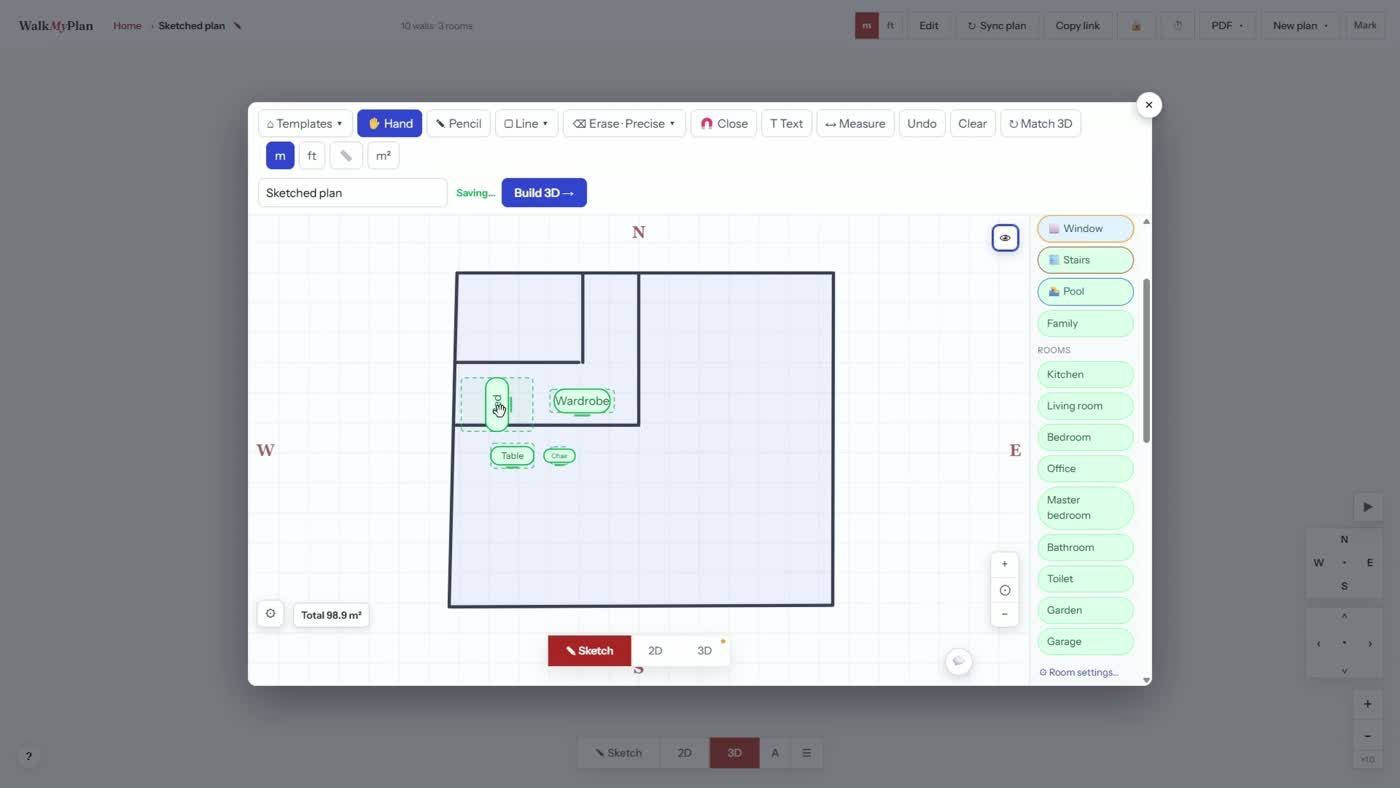Switch to 2D tab in sketch dialog
The image size is (1400, 788).
click(655, 651)
